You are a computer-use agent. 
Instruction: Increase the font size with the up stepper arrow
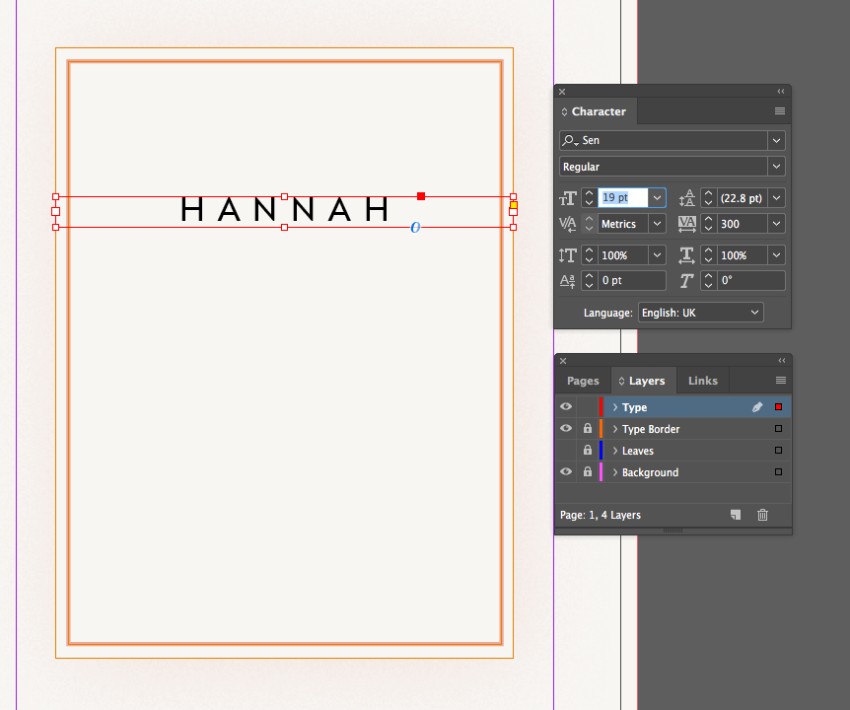tap(589, 193)
